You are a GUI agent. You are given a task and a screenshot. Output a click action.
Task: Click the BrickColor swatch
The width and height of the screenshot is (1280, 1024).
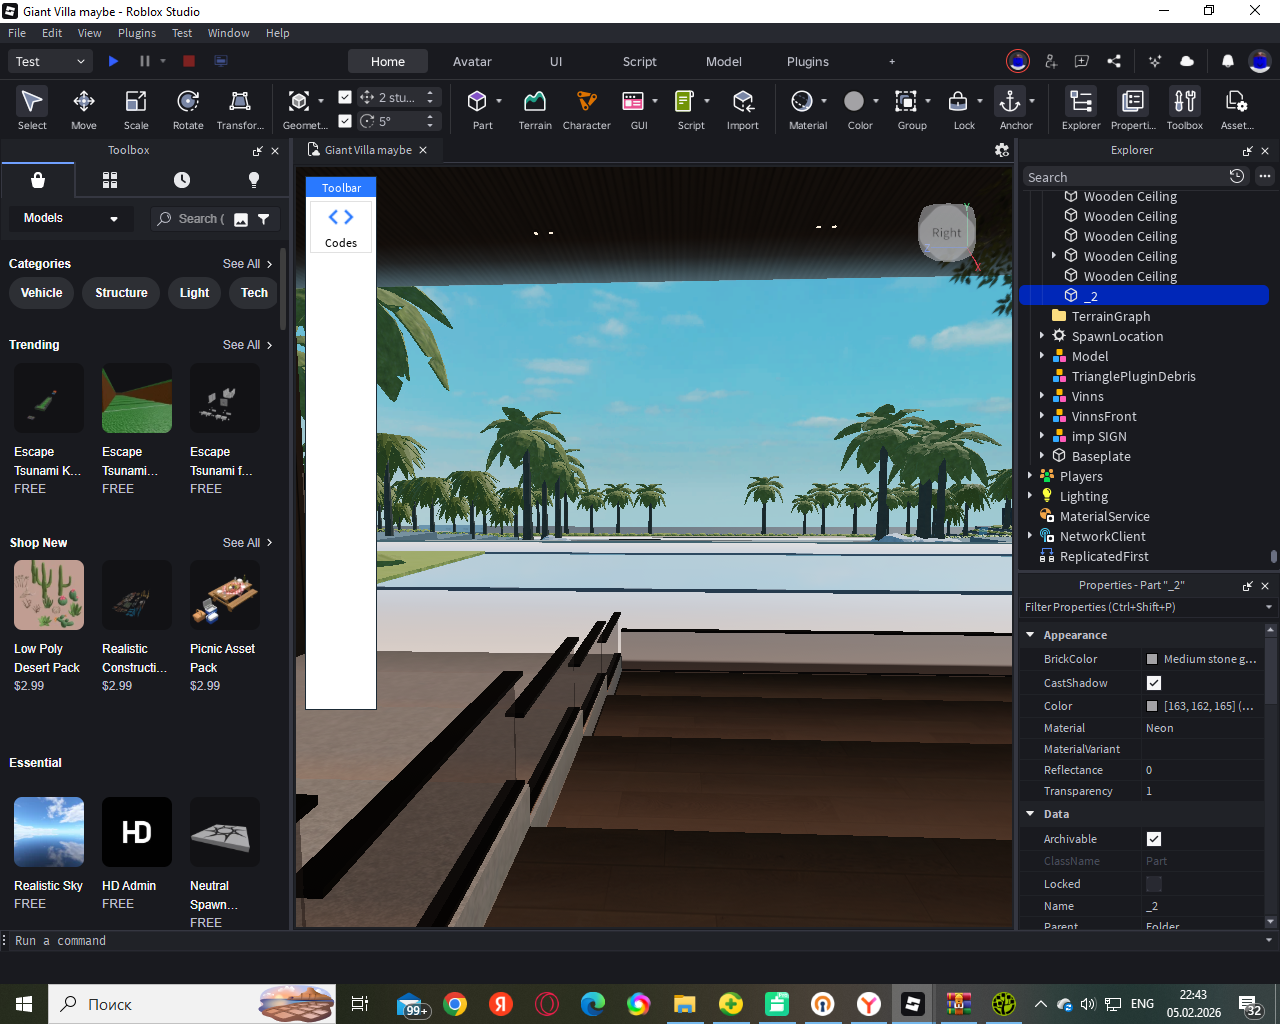tap(1152, 659)
